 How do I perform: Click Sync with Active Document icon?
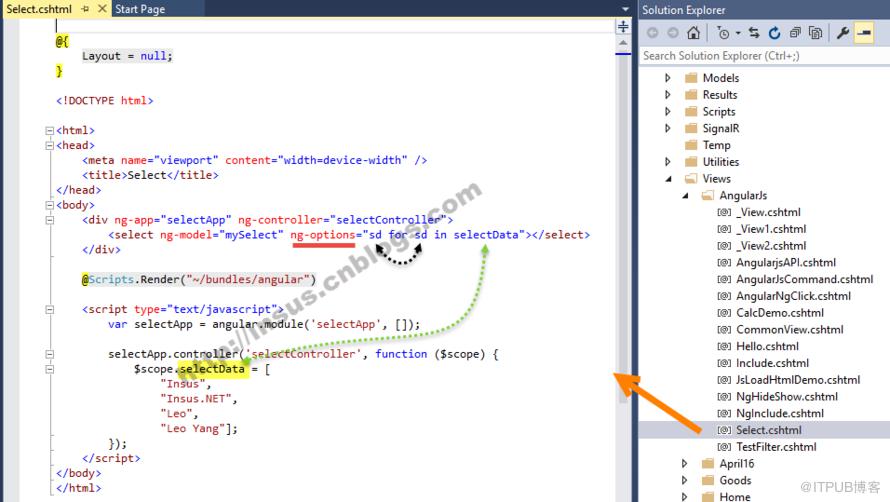754,33
